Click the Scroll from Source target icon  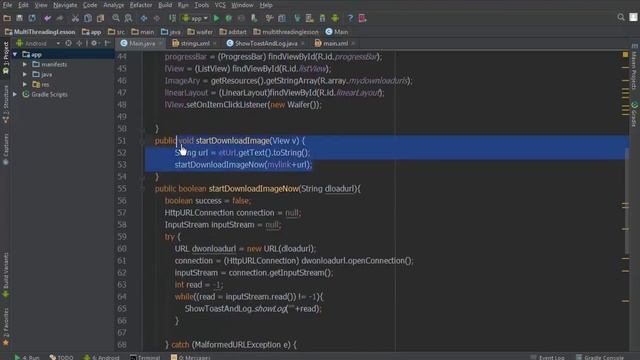tap(68, 43)
